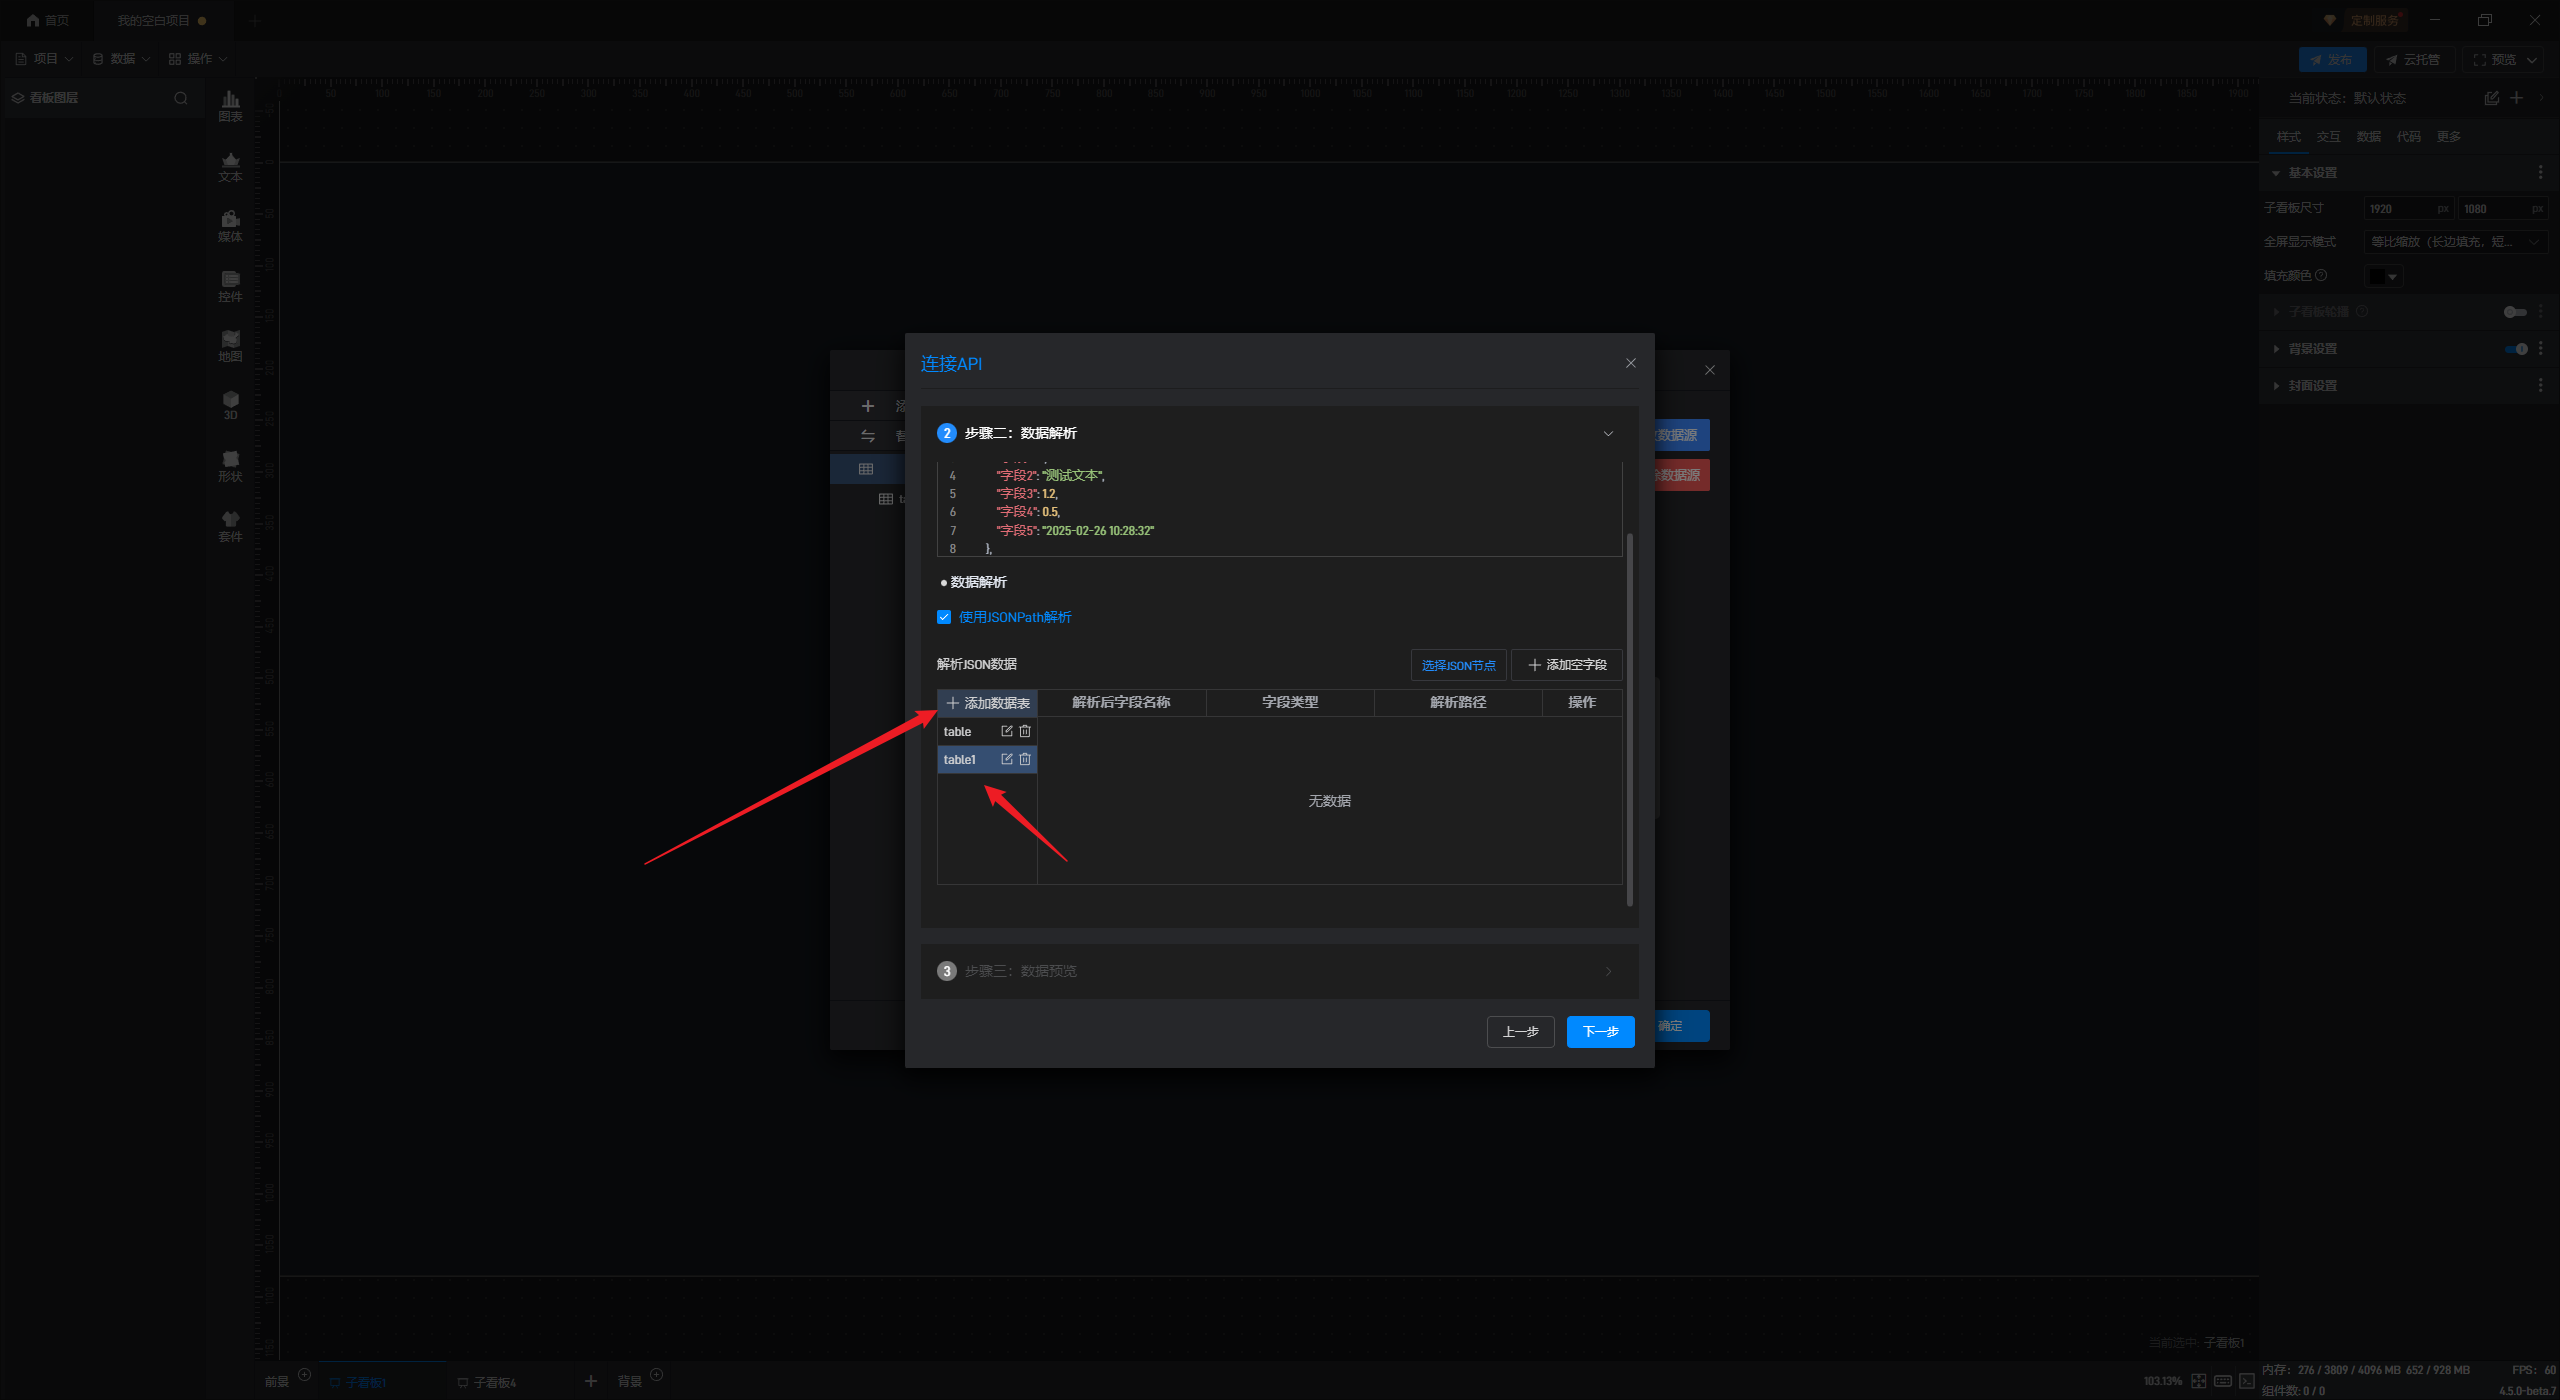Switch to the 样式 tab
2560x1400 pixels.
click(2288, 137)
